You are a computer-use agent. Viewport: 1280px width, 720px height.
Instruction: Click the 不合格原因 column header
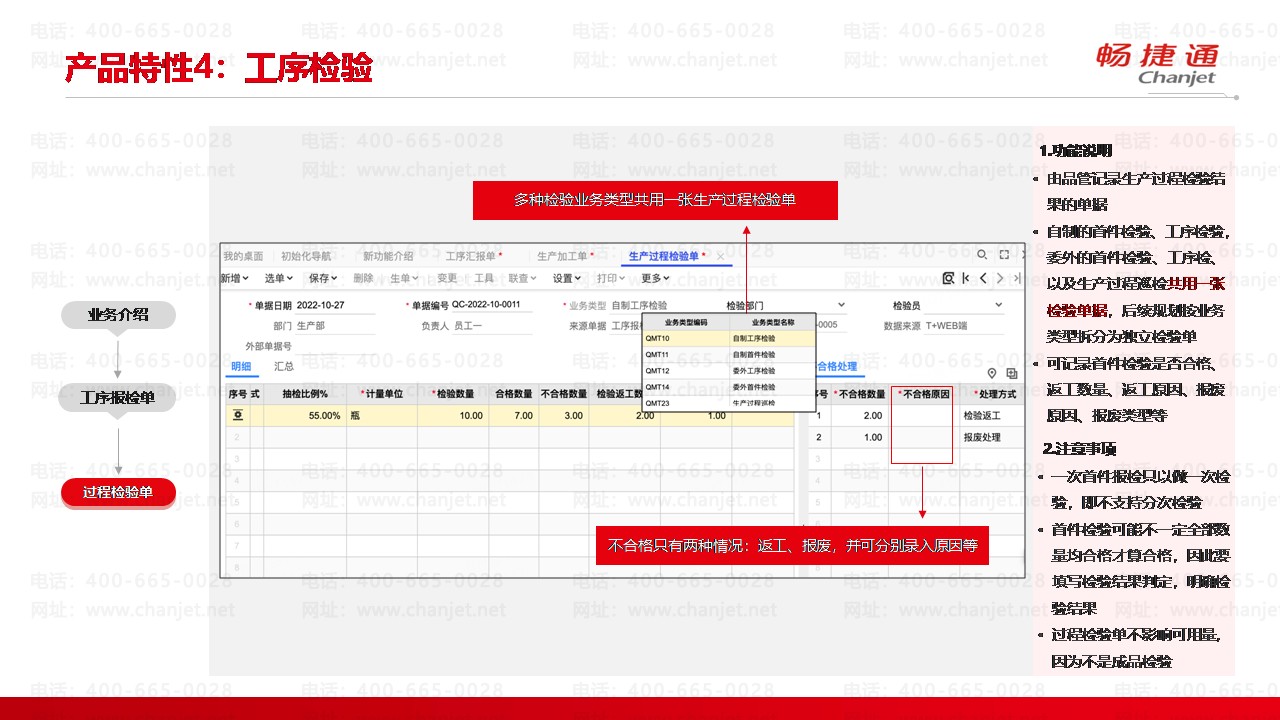click(923, 394)
